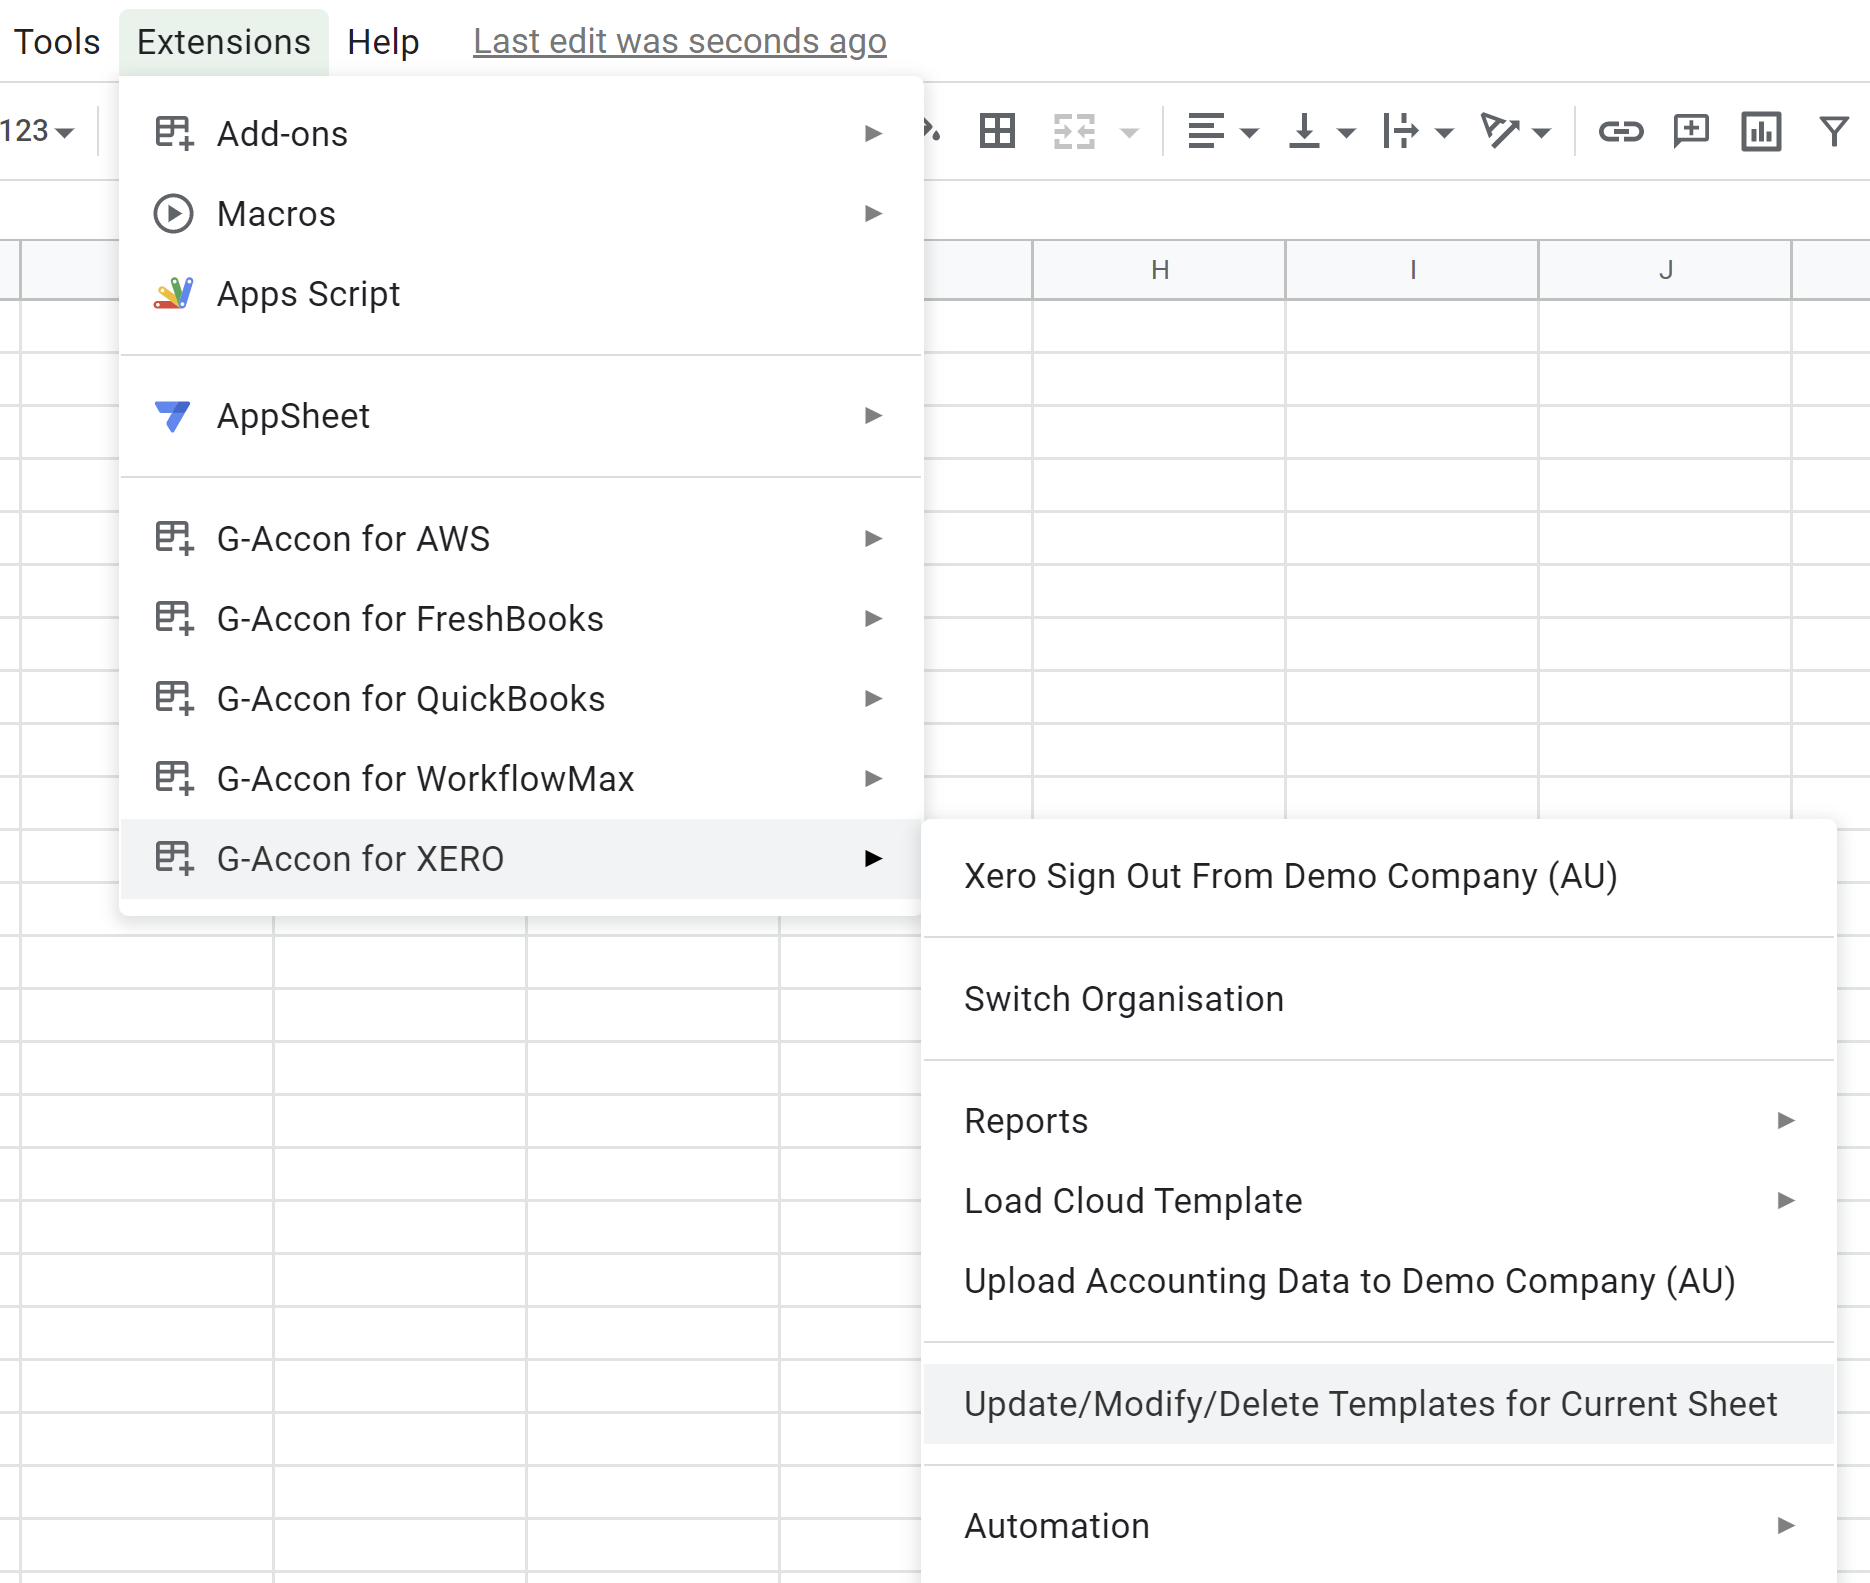Click the vertical align icon
This screenshot has height=1583, width=1870.
[1304, 131]
